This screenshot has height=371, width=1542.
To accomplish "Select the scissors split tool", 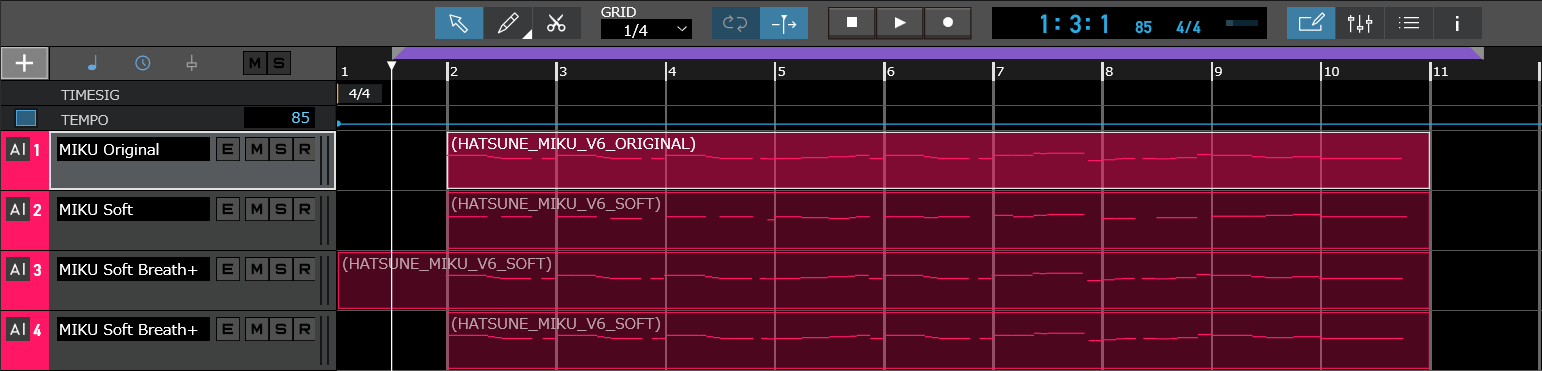I will pos(557,22).
